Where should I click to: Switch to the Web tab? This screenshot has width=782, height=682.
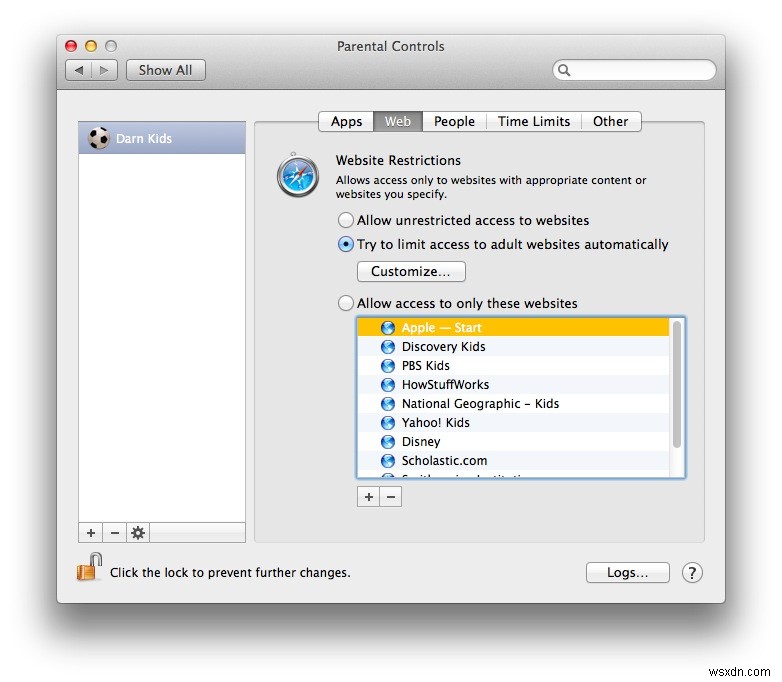[397, 121]
